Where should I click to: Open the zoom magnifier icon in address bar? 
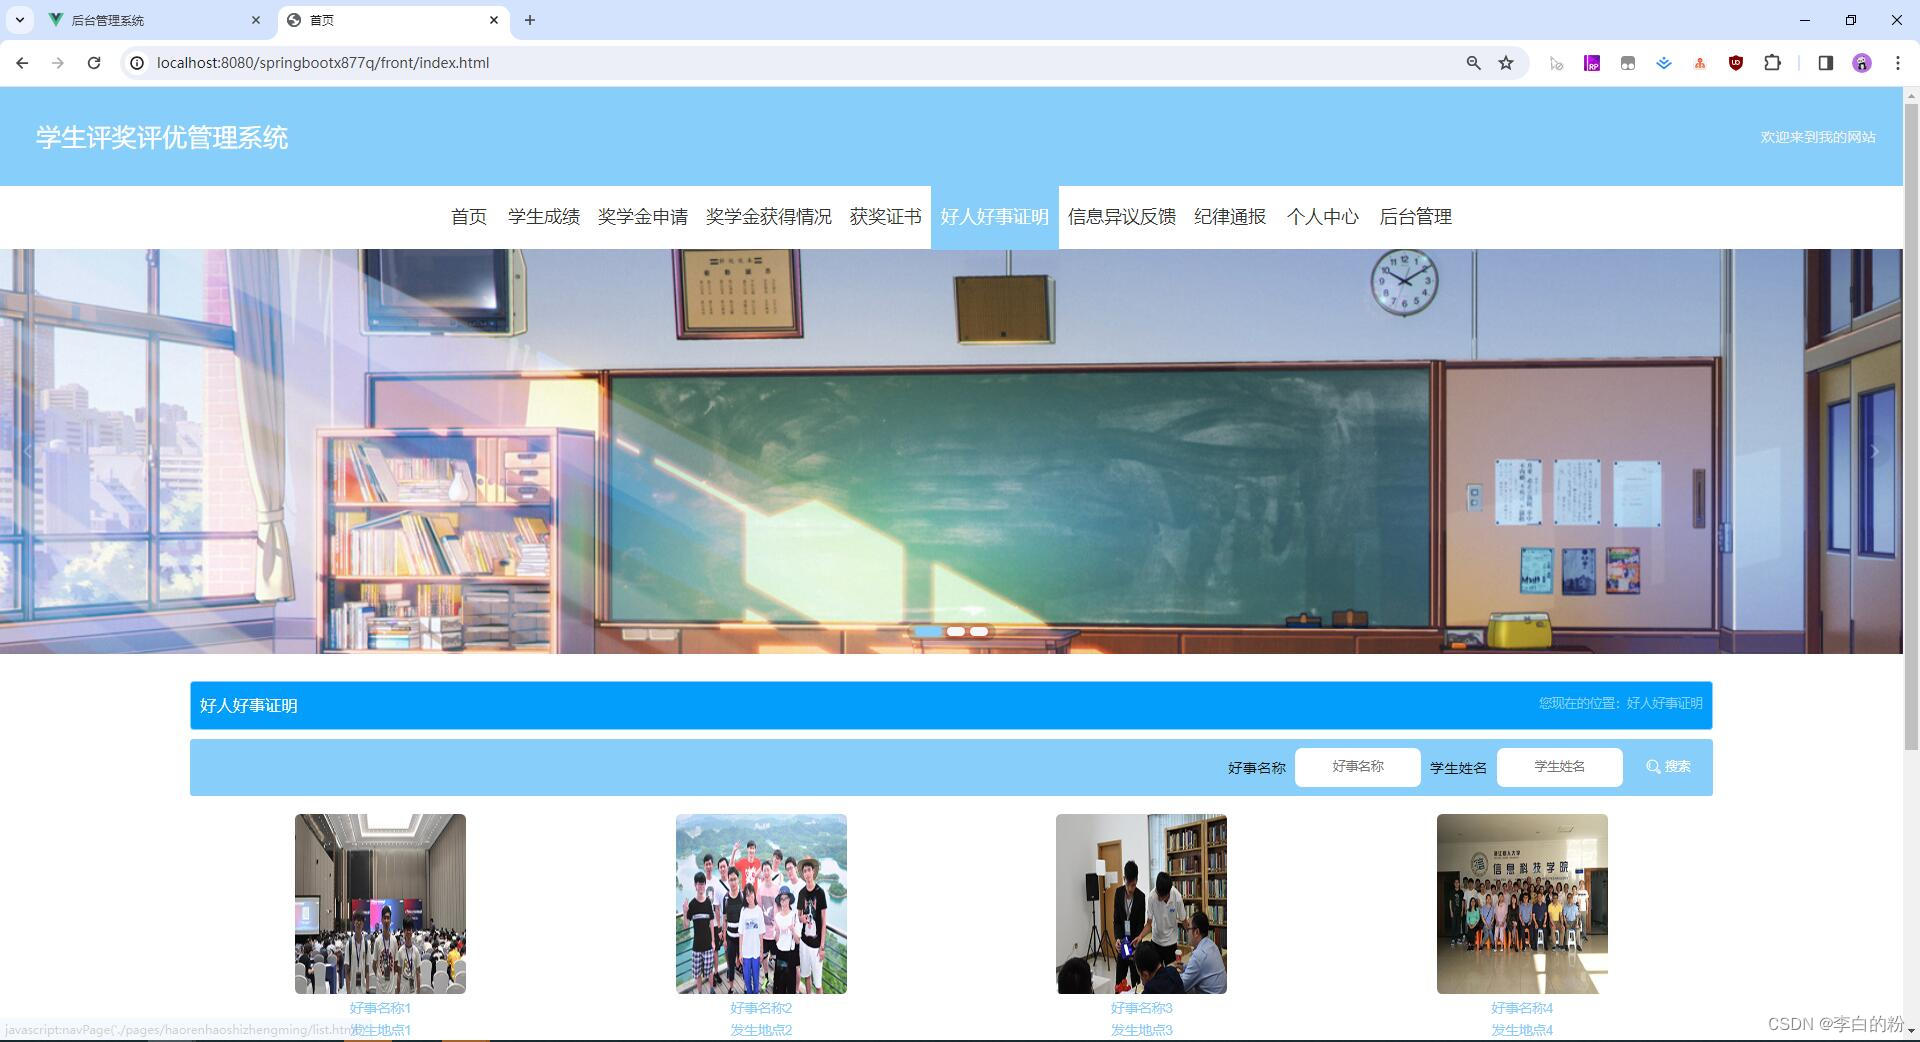pyautogui.click(x=1473, y=63)
